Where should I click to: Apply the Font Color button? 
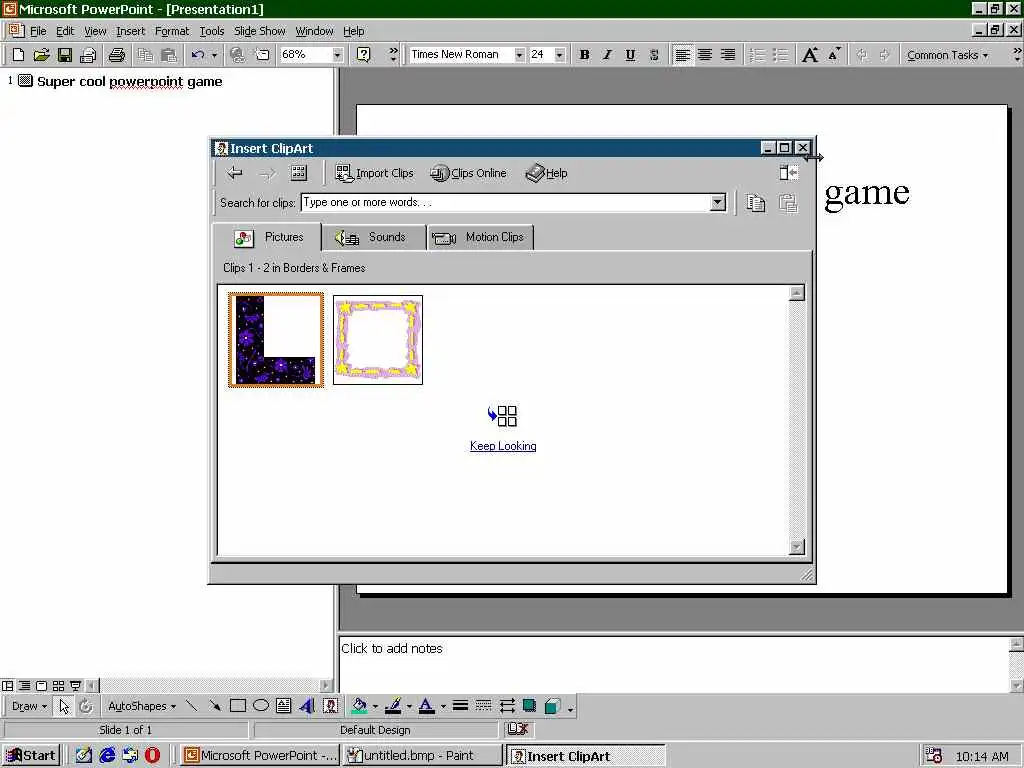coord(426,706)
